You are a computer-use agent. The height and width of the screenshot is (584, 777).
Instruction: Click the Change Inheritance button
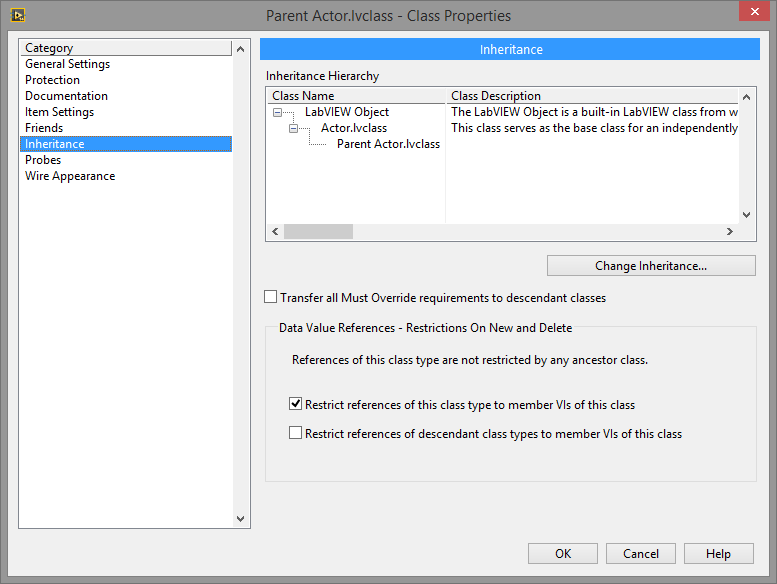click(x=651, y=265)
